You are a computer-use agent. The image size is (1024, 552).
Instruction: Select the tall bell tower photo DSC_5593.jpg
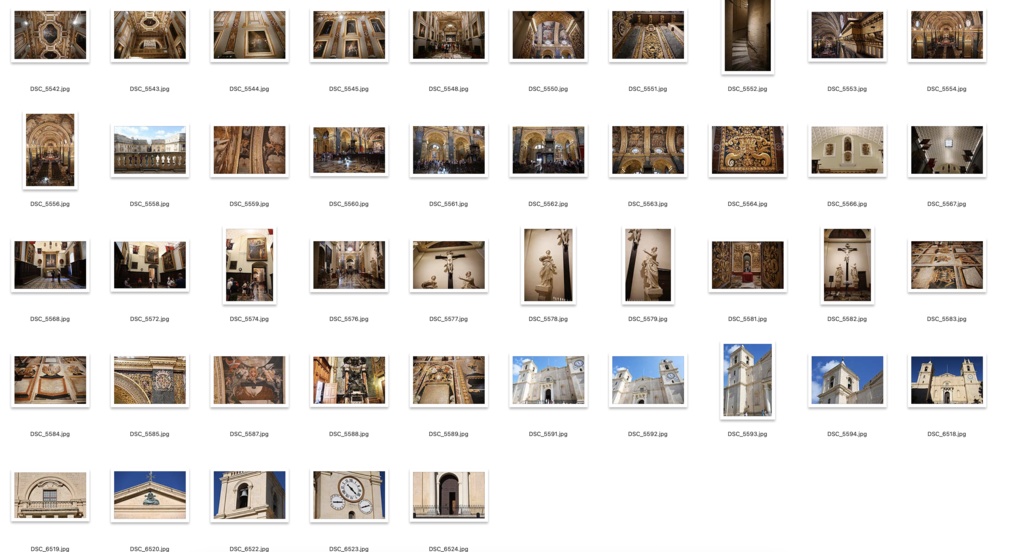click(748, 380)
